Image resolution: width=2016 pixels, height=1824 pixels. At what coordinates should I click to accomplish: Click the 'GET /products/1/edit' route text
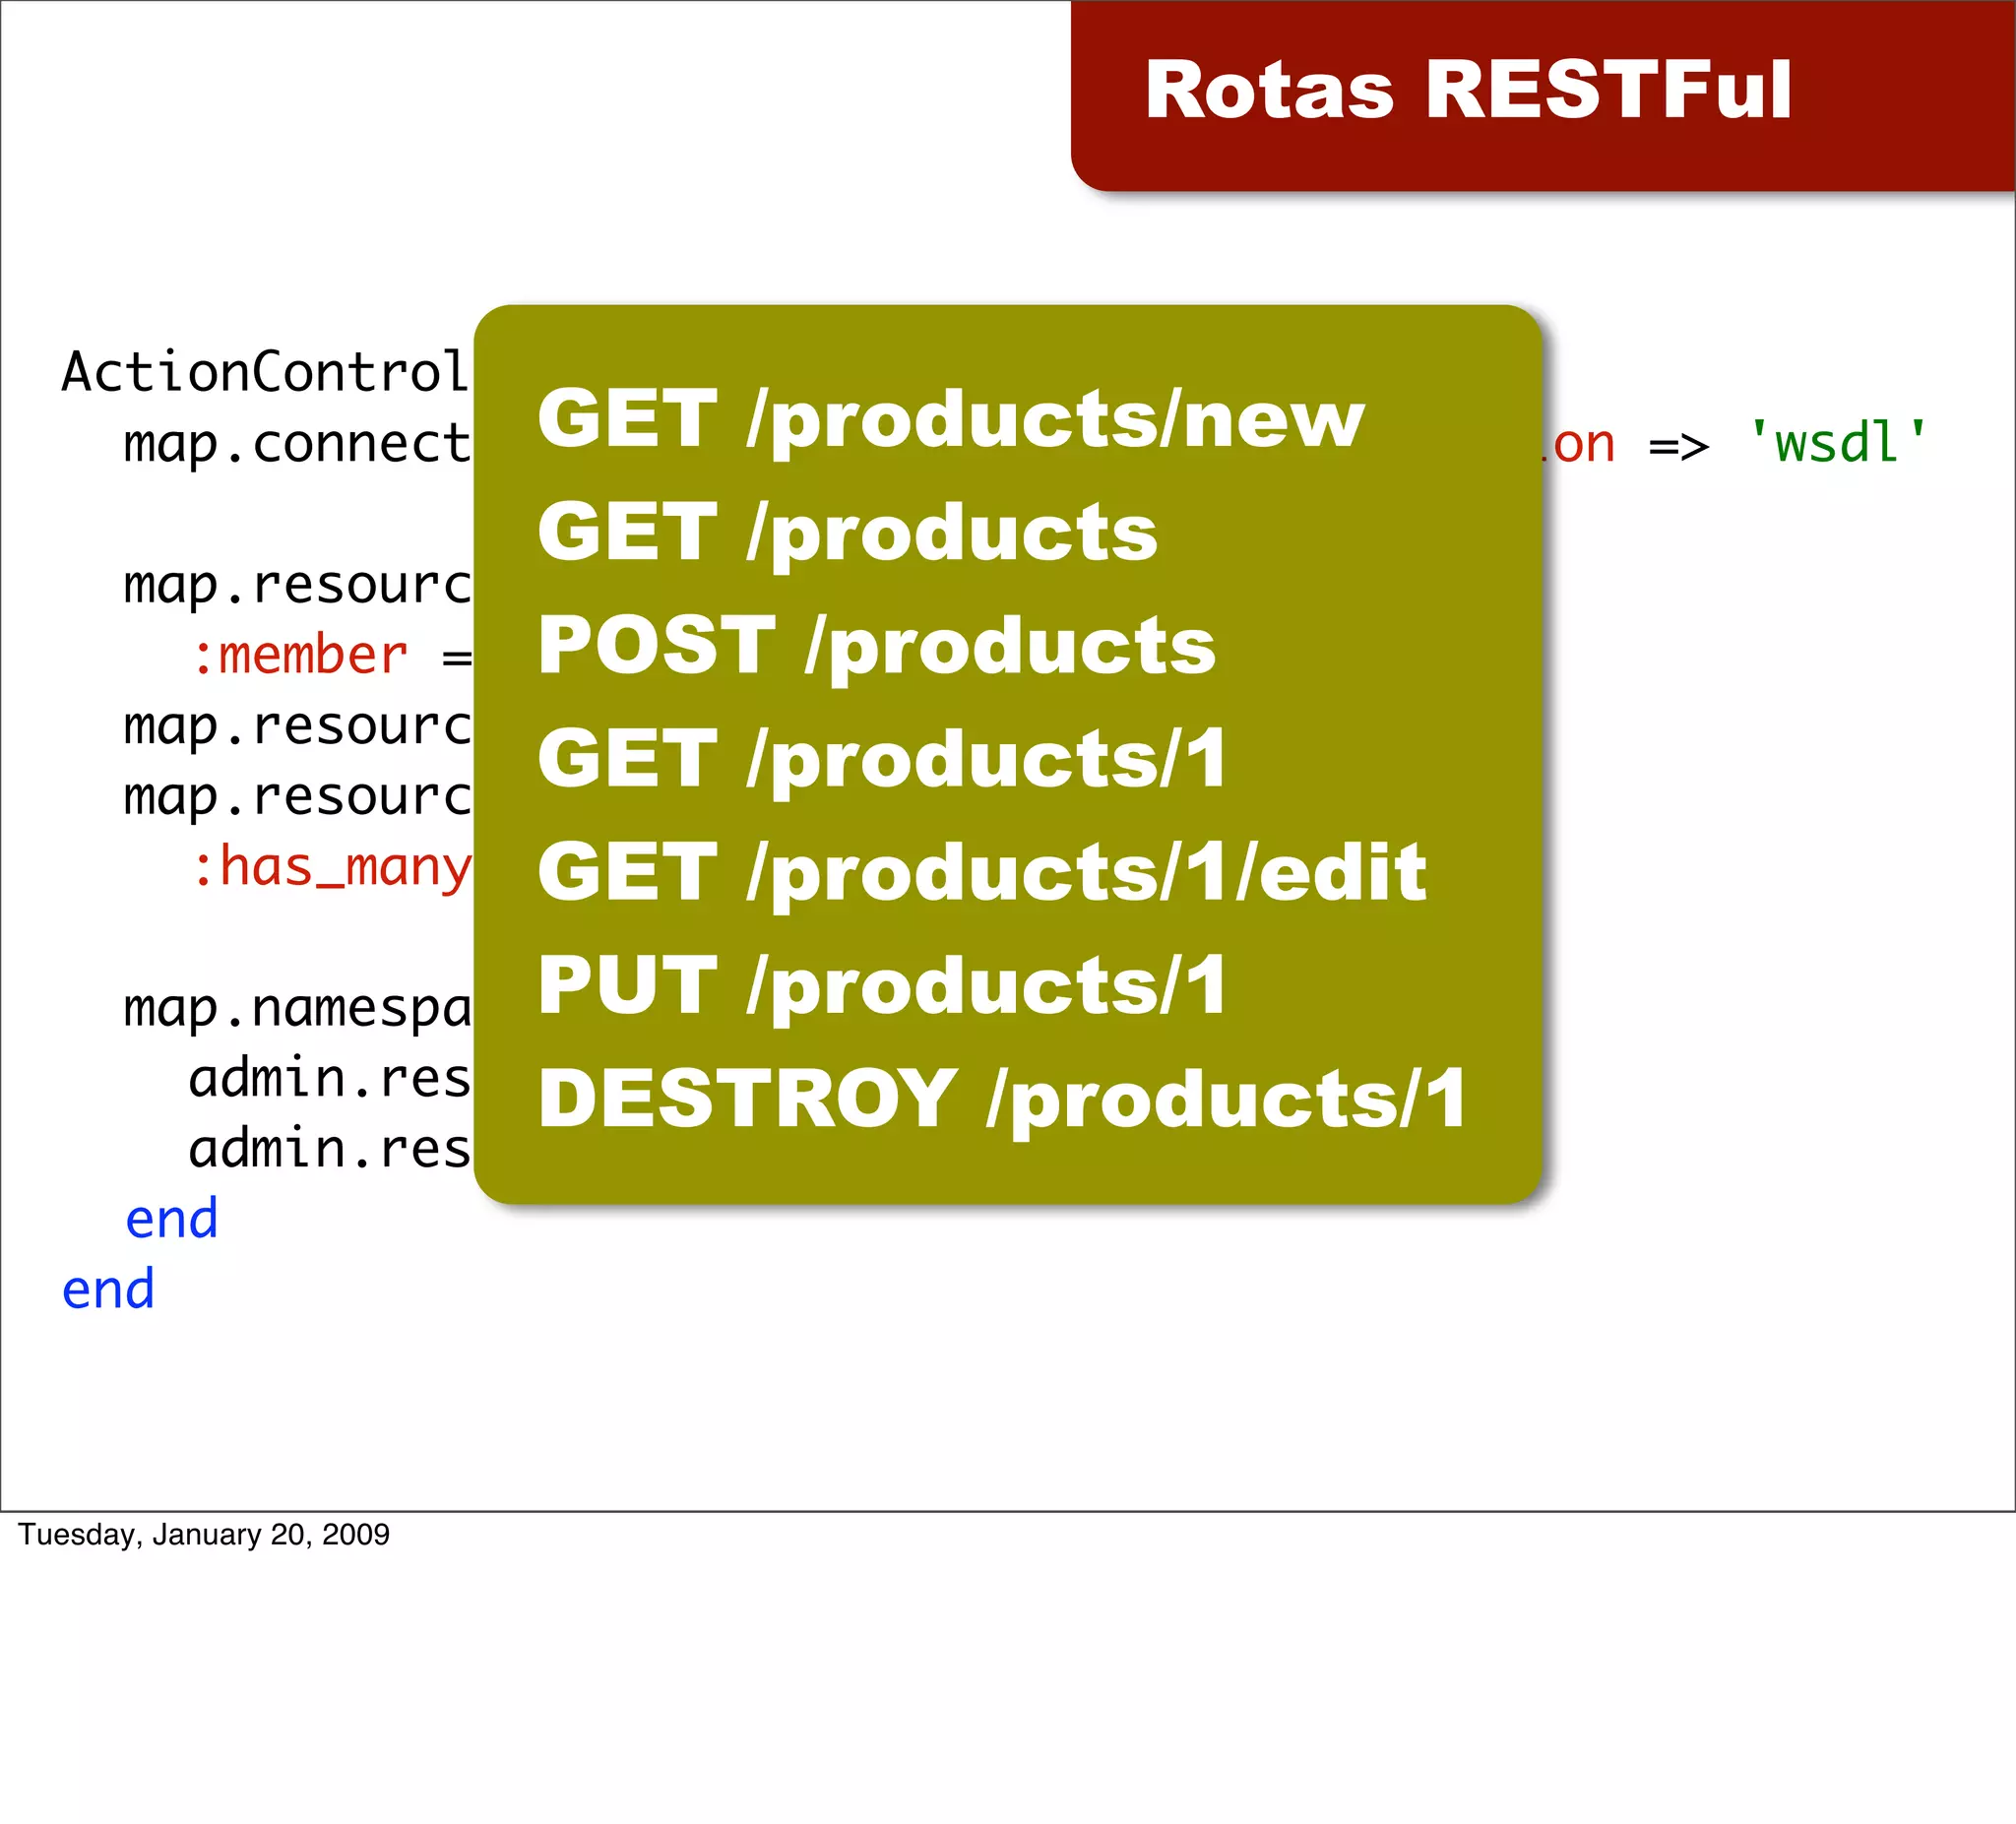tap(981, 872)
